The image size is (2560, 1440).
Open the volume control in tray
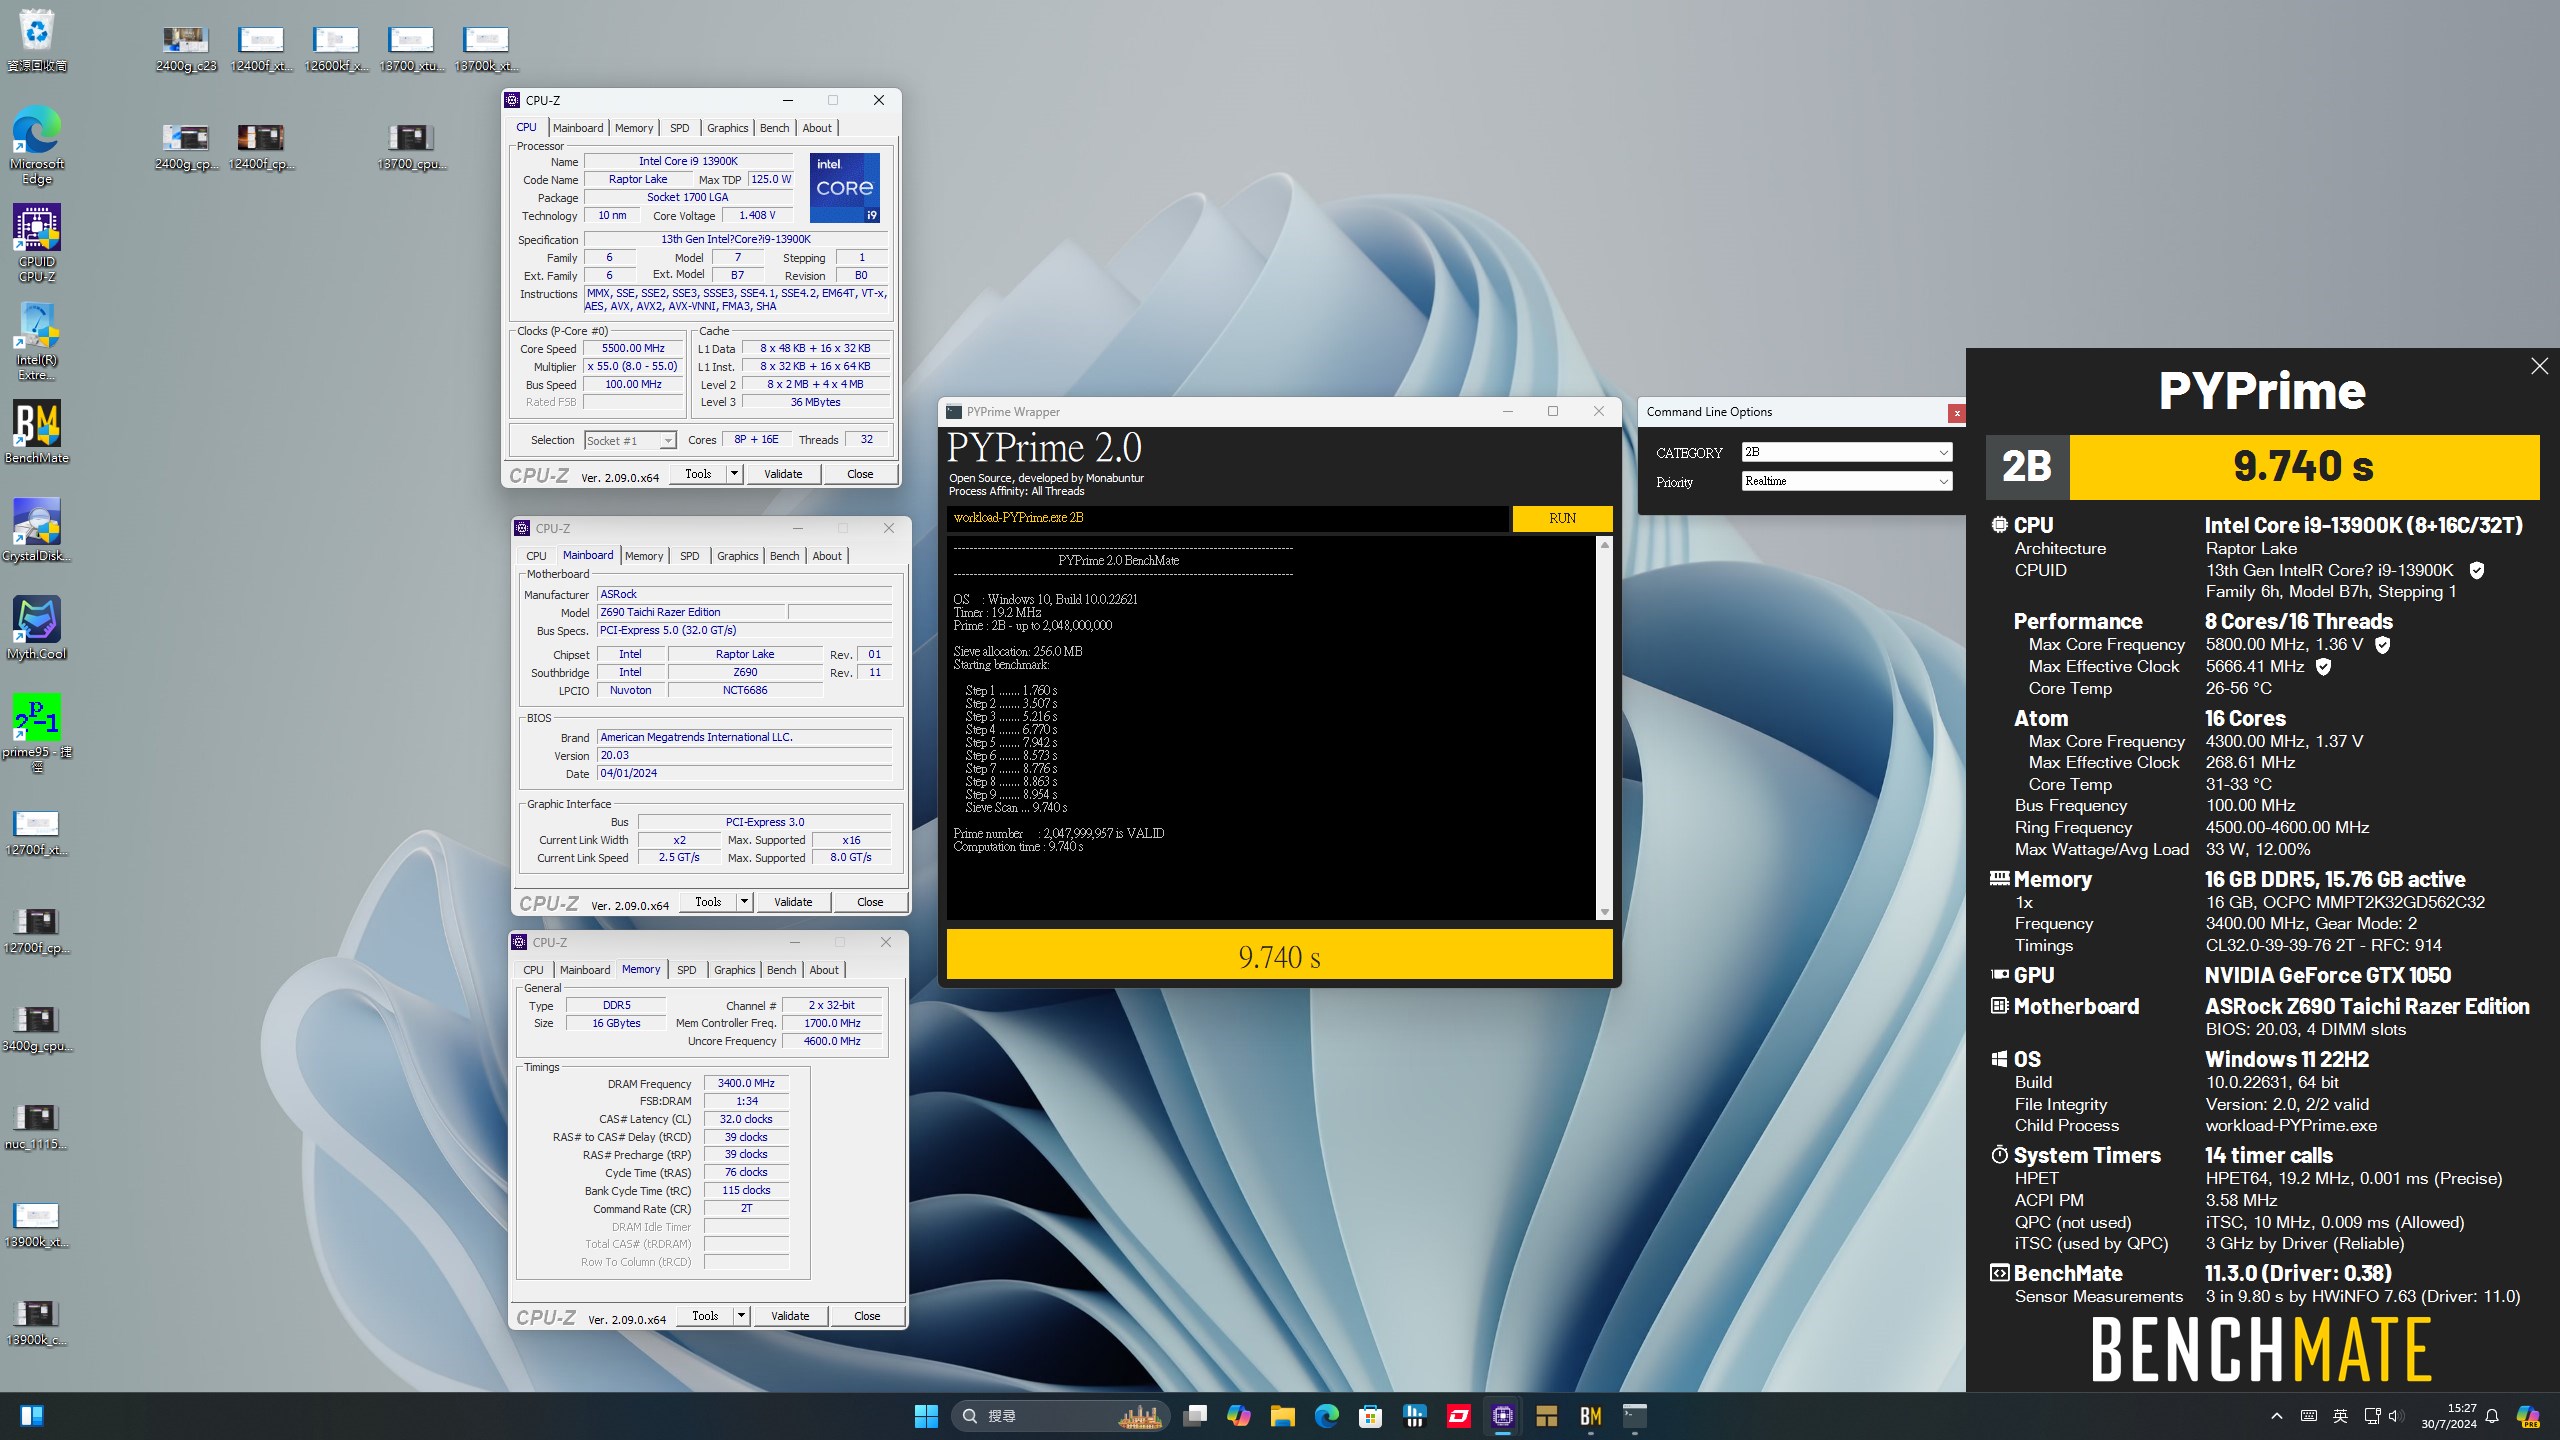click(x=2397, y=1416)
